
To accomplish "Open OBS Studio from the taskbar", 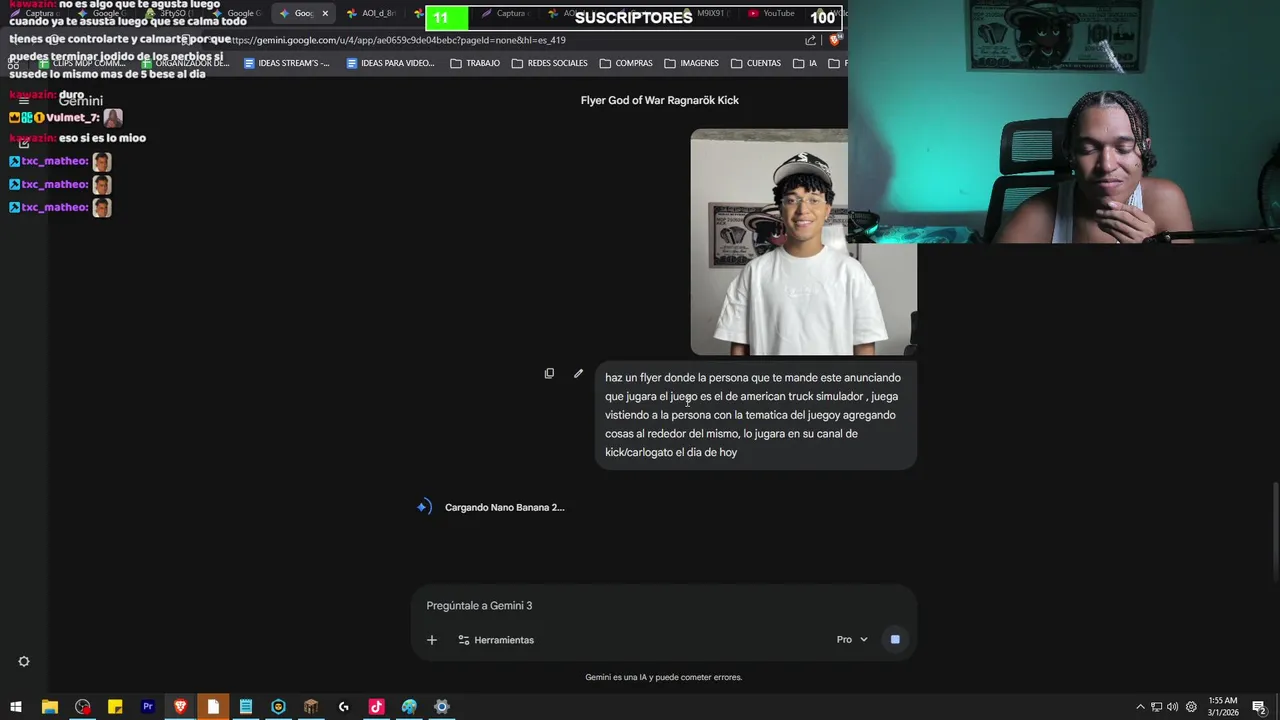I will [x=82, y=707].
